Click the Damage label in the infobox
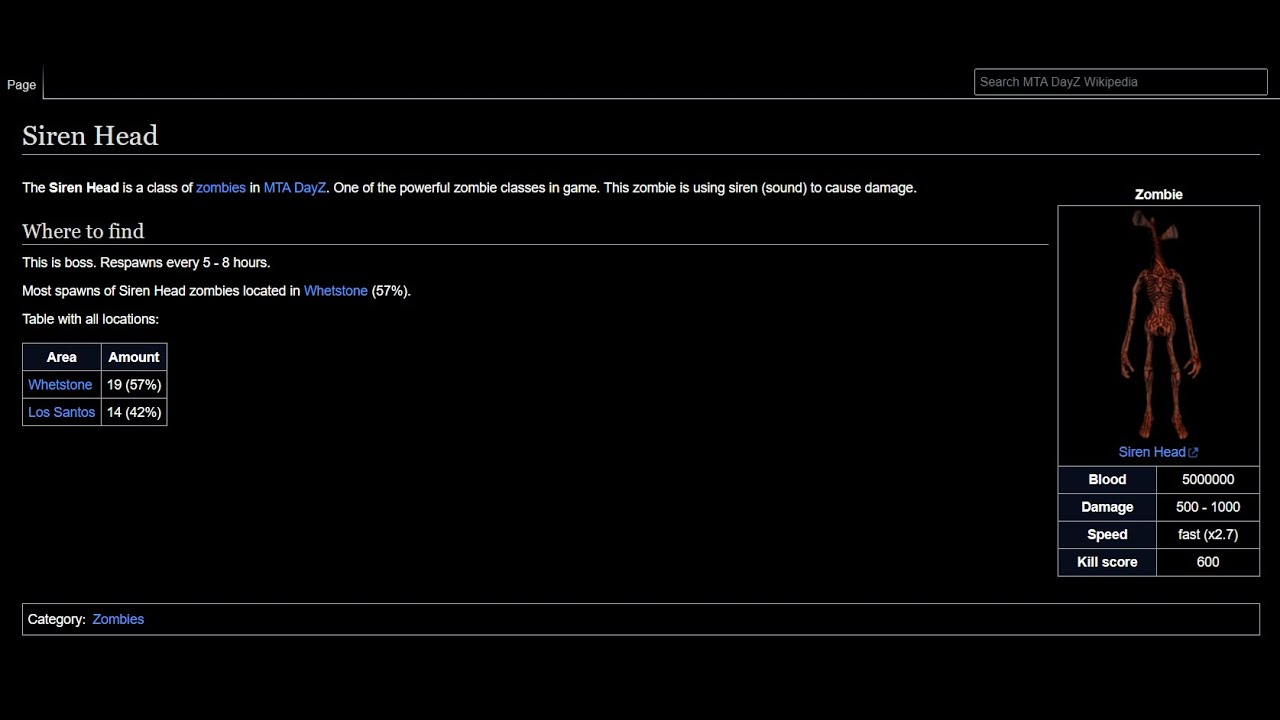 1107,507
